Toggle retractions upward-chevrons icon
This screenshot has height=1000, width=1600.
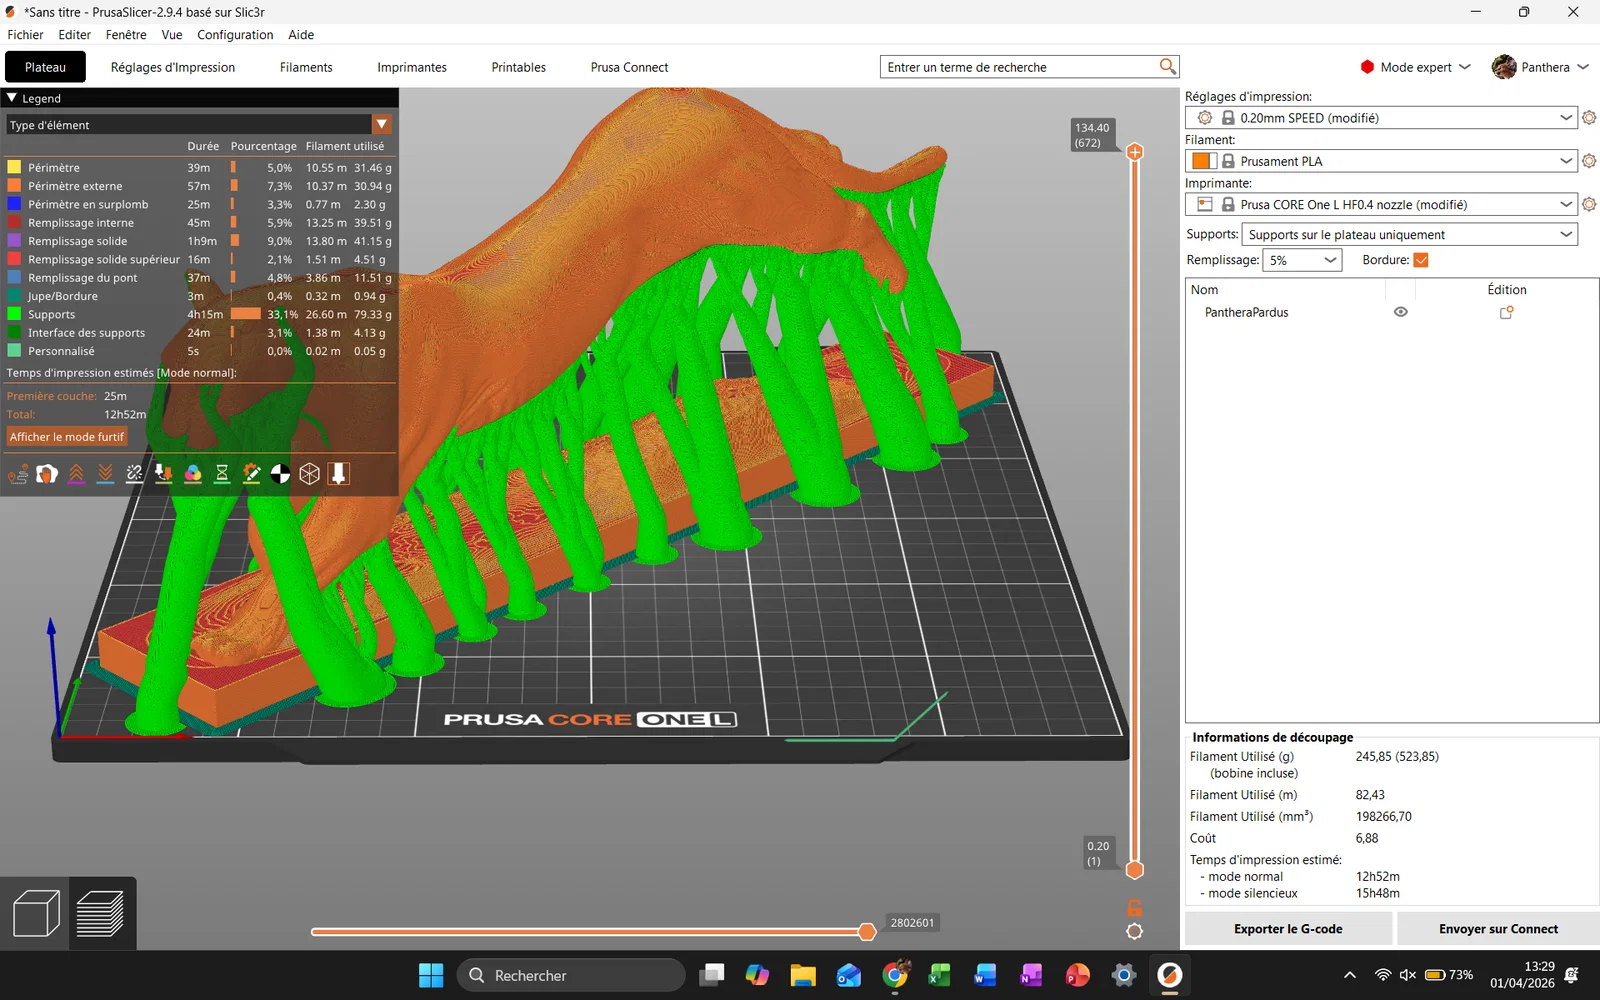point(76,474)
